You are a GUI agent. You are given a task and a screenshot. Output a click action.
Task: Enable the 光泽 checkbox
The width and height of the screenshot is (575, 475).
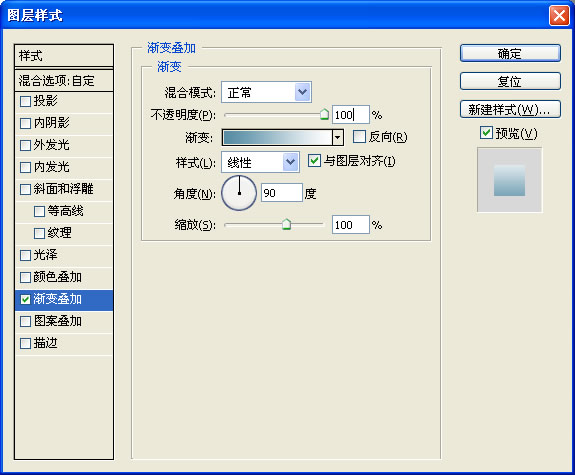coord(25,255)
